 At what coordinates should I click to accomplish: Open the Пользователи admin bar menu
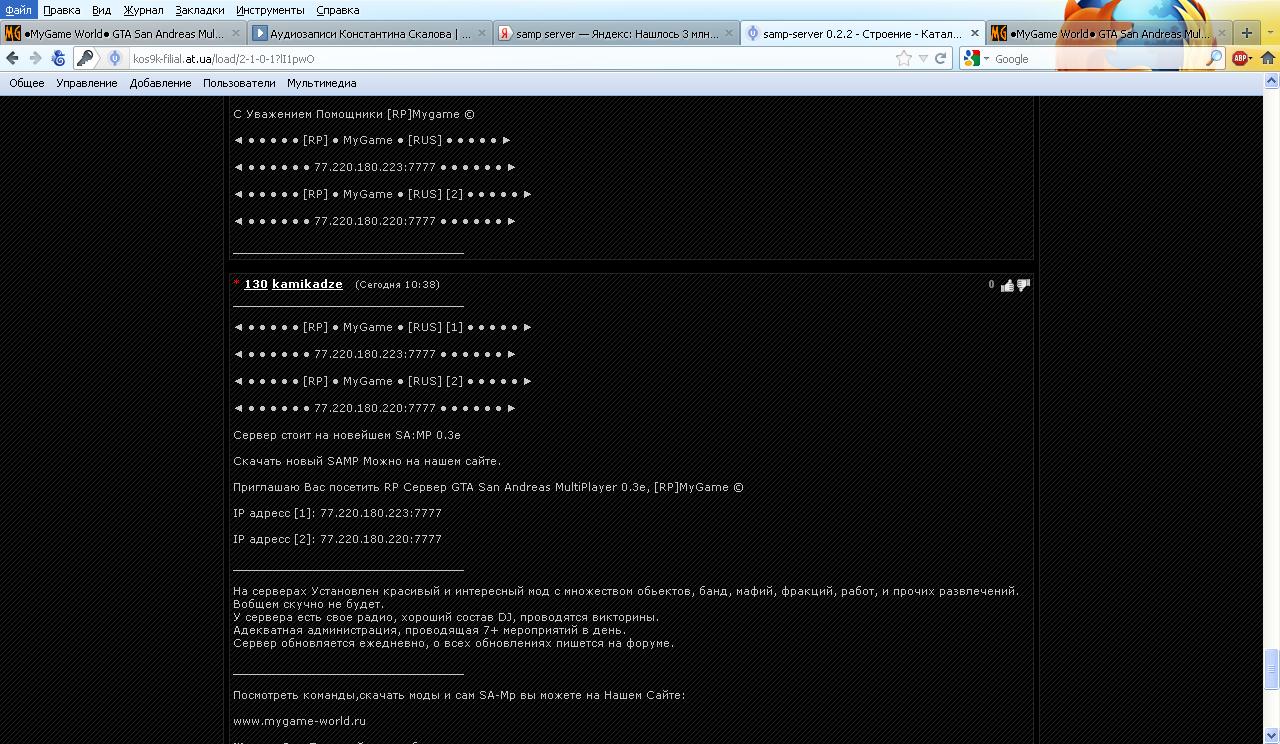239,83
